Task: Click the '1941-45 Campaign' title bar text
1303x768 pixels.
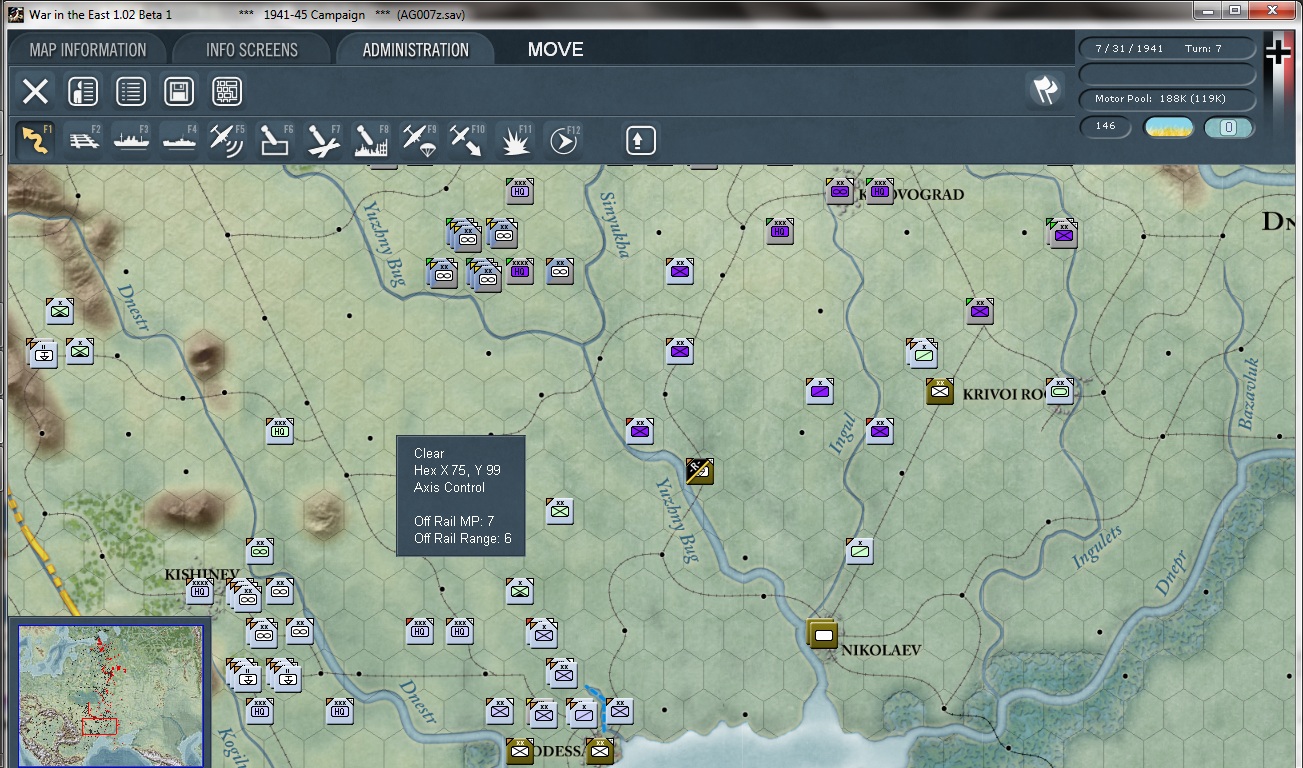Action: coord(314,15)
